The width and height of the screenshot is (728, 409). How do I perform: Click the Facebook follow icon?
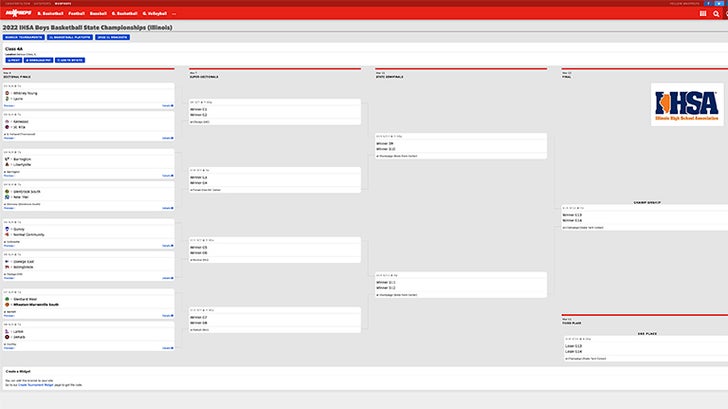pos(708,3)
